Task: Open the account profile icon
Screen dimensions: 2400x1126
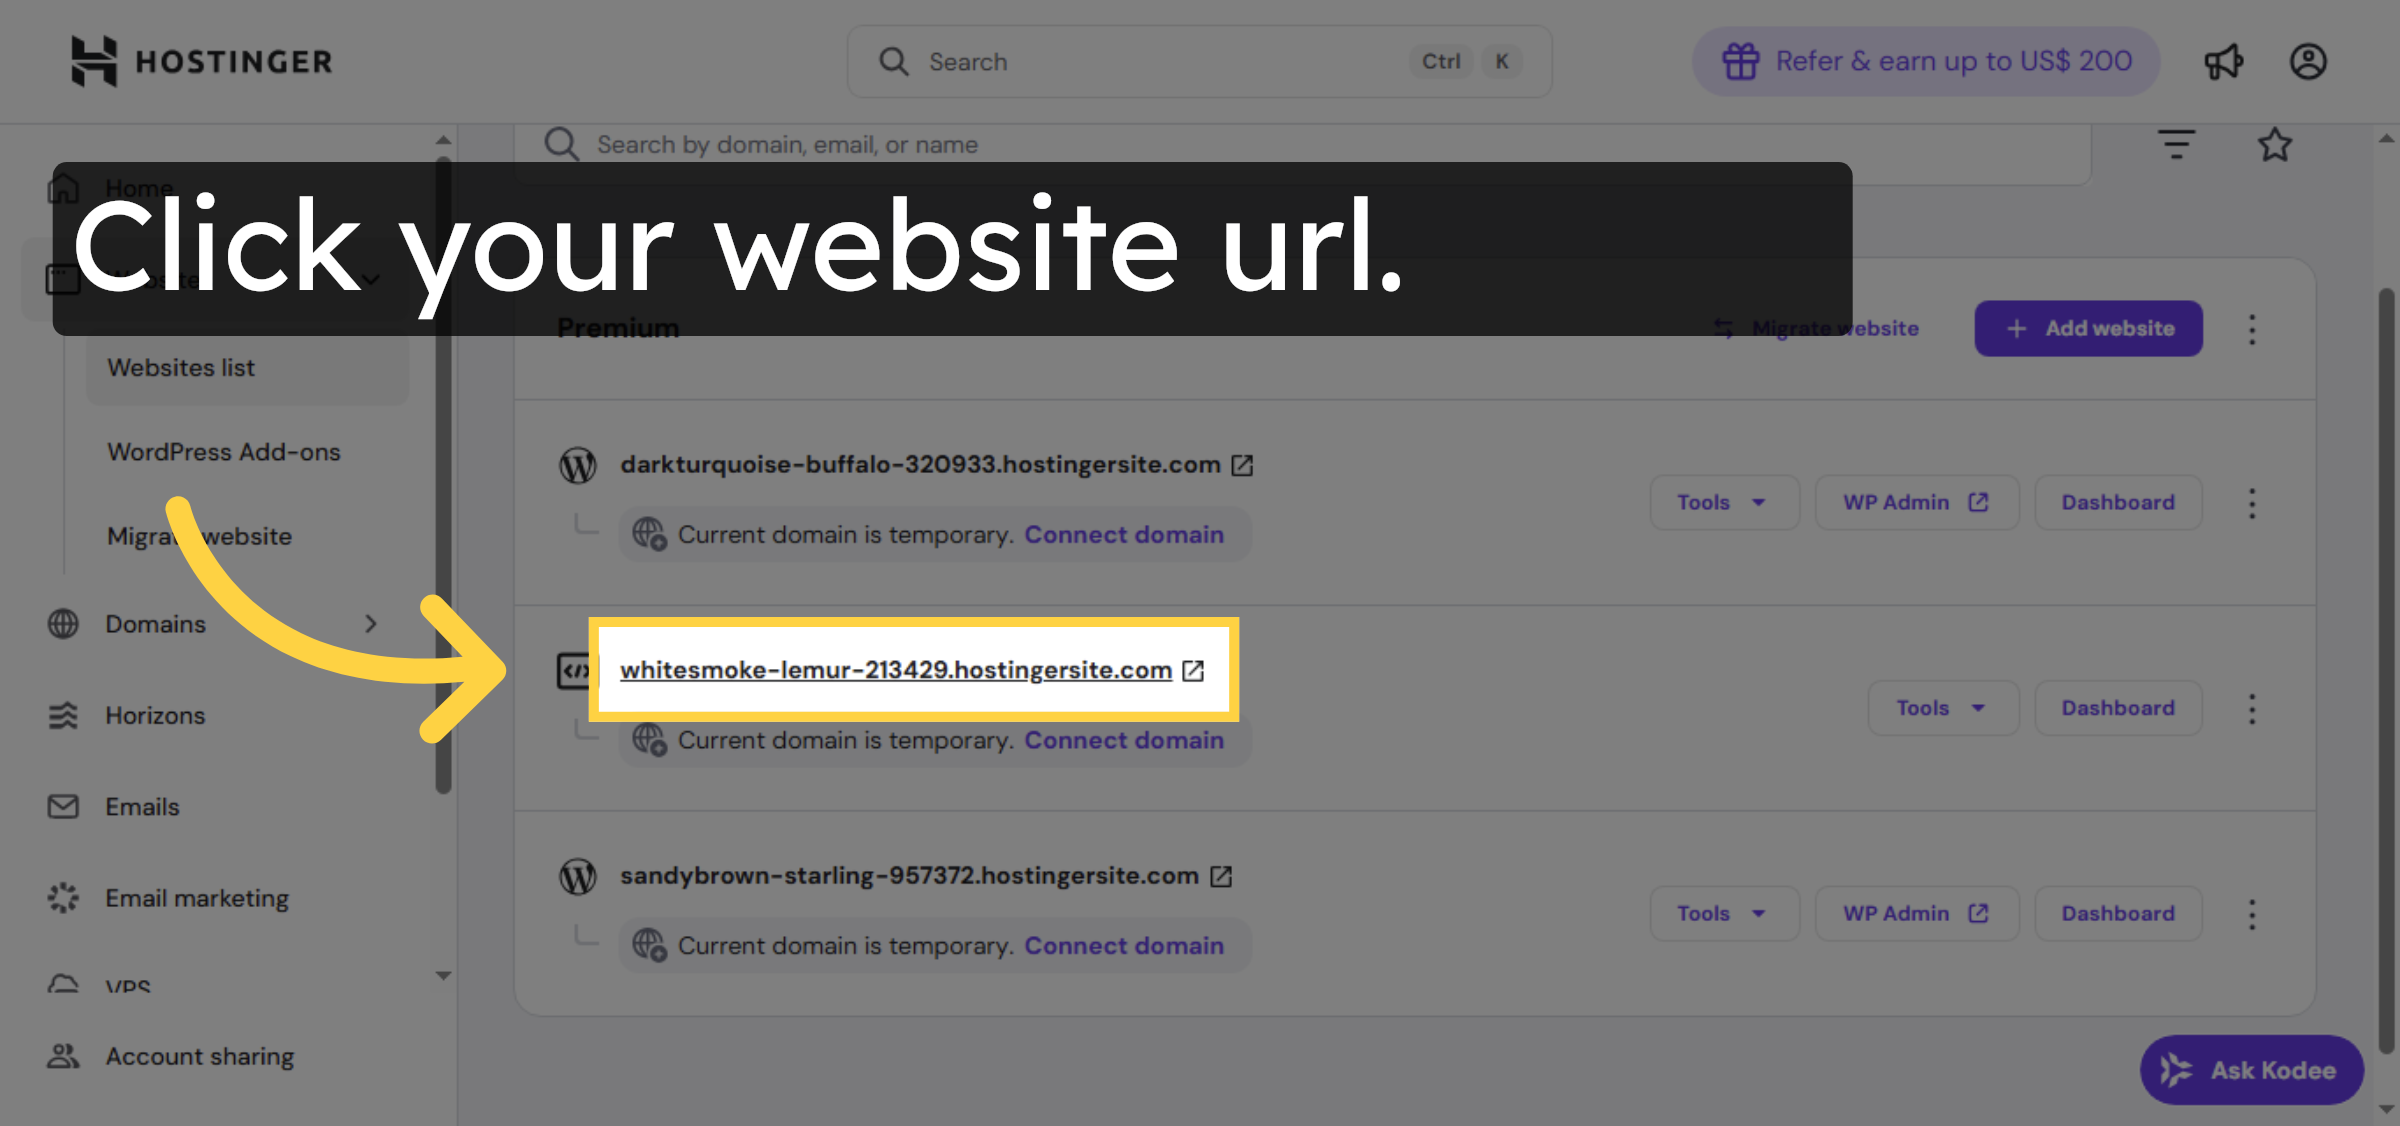Action: 2308,61
